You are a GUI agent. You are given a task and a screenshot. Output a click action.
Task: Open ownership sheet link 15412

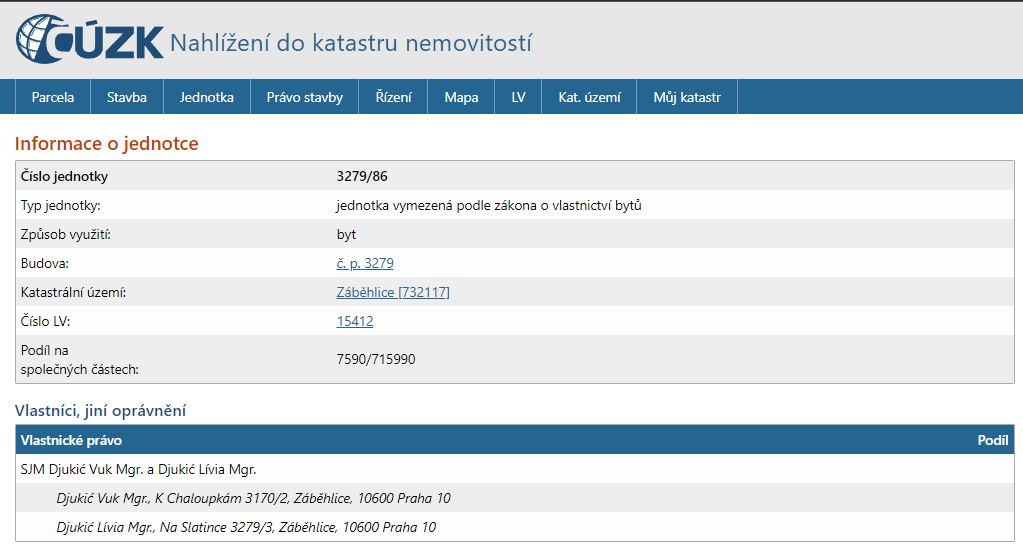tap(355, 322)
